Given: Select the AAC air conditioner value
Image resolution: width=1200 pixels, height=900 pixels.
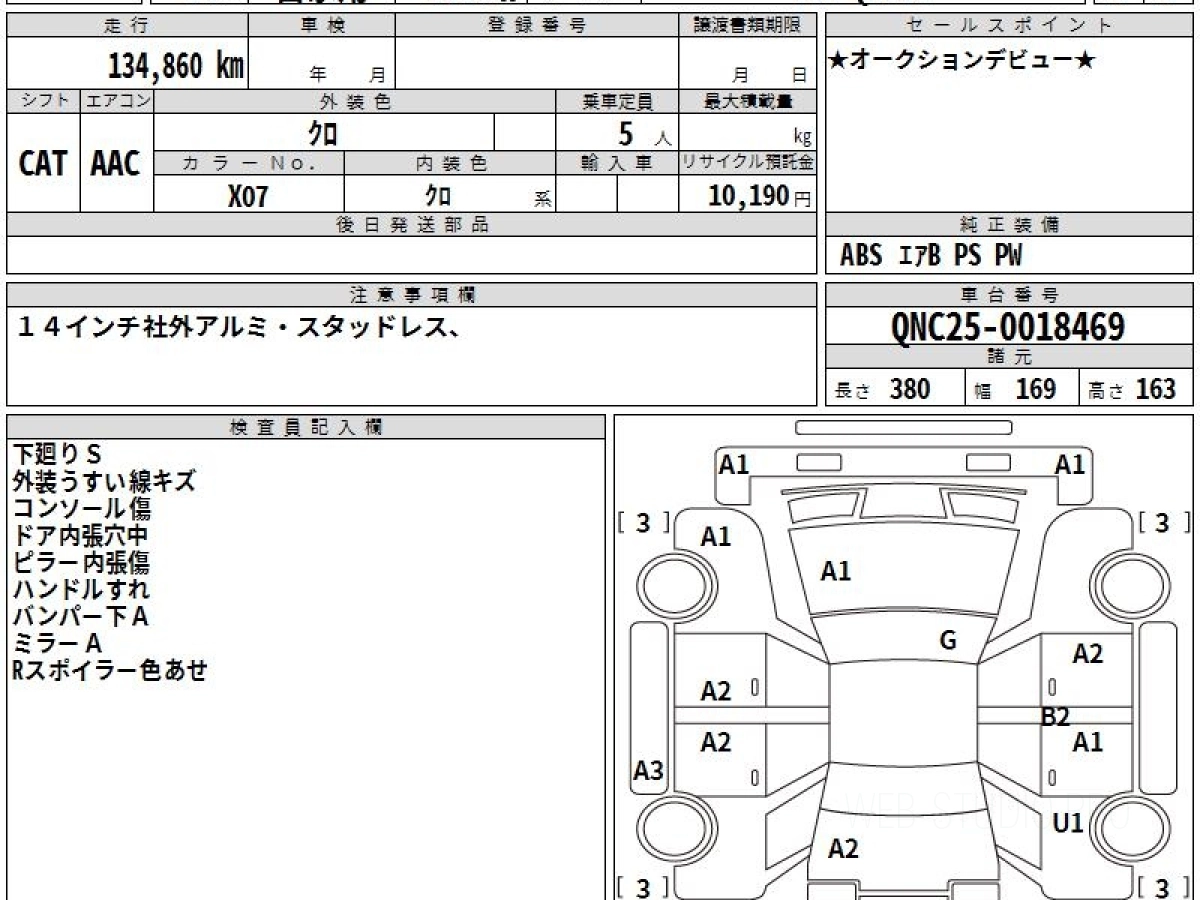Looking at the screenshot, I should [x=116, y=164].
